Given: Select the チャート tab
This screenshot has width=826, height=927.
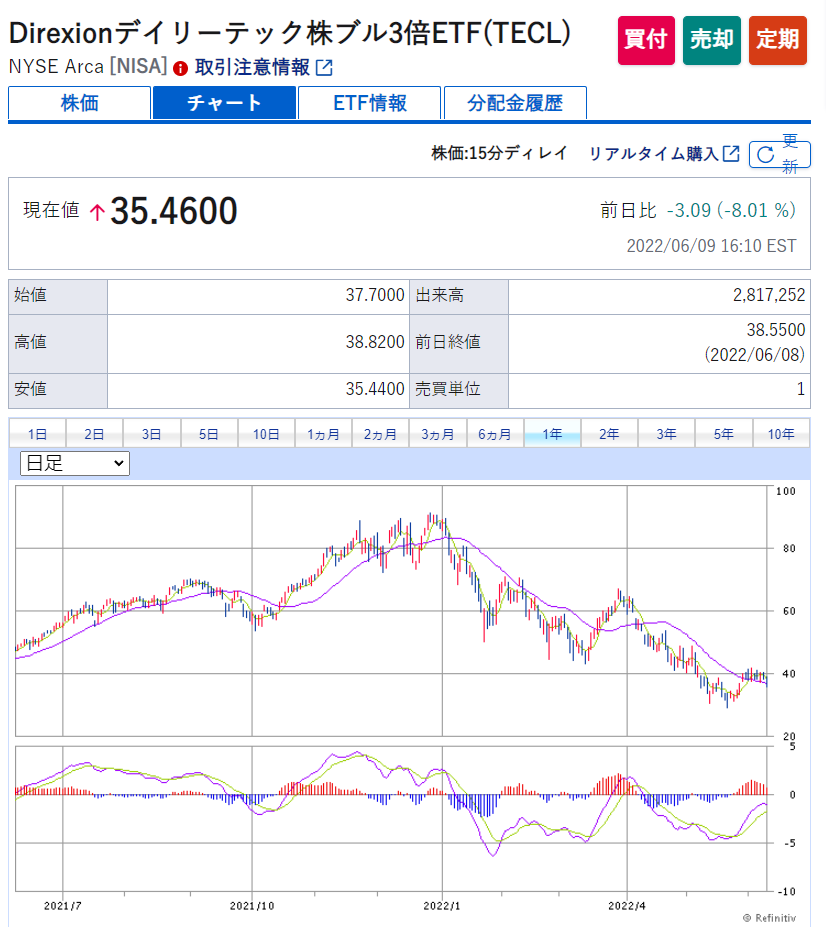Looking at the screenshot, I should coord(224,103).
